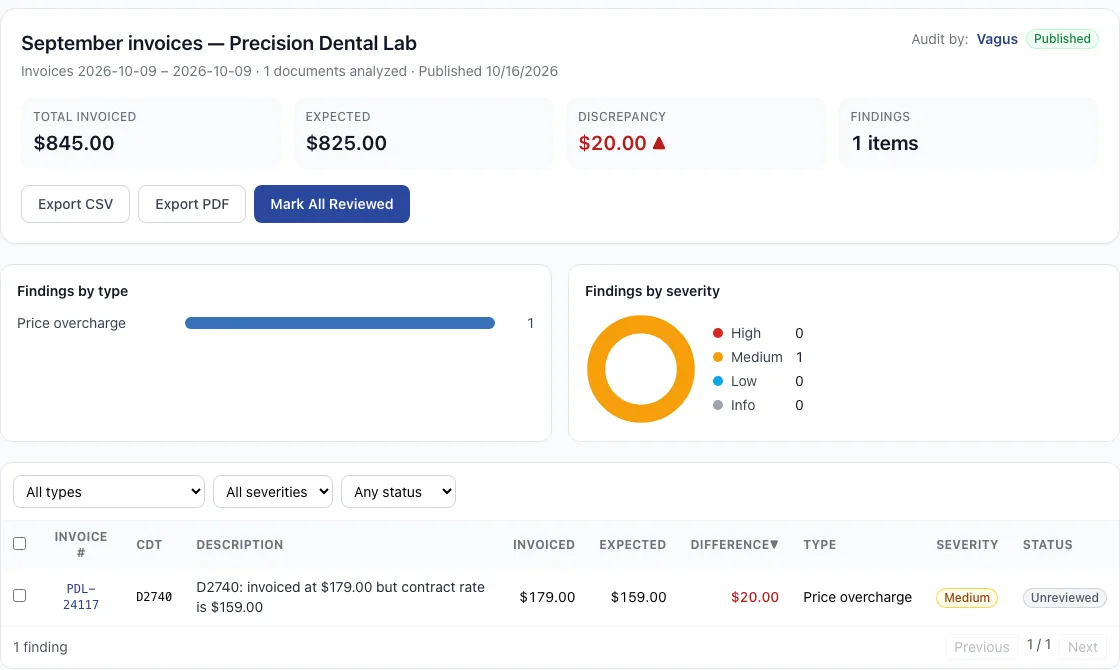Click the red High legend dot
The image size is (1120, 670).
click(718, 333)
